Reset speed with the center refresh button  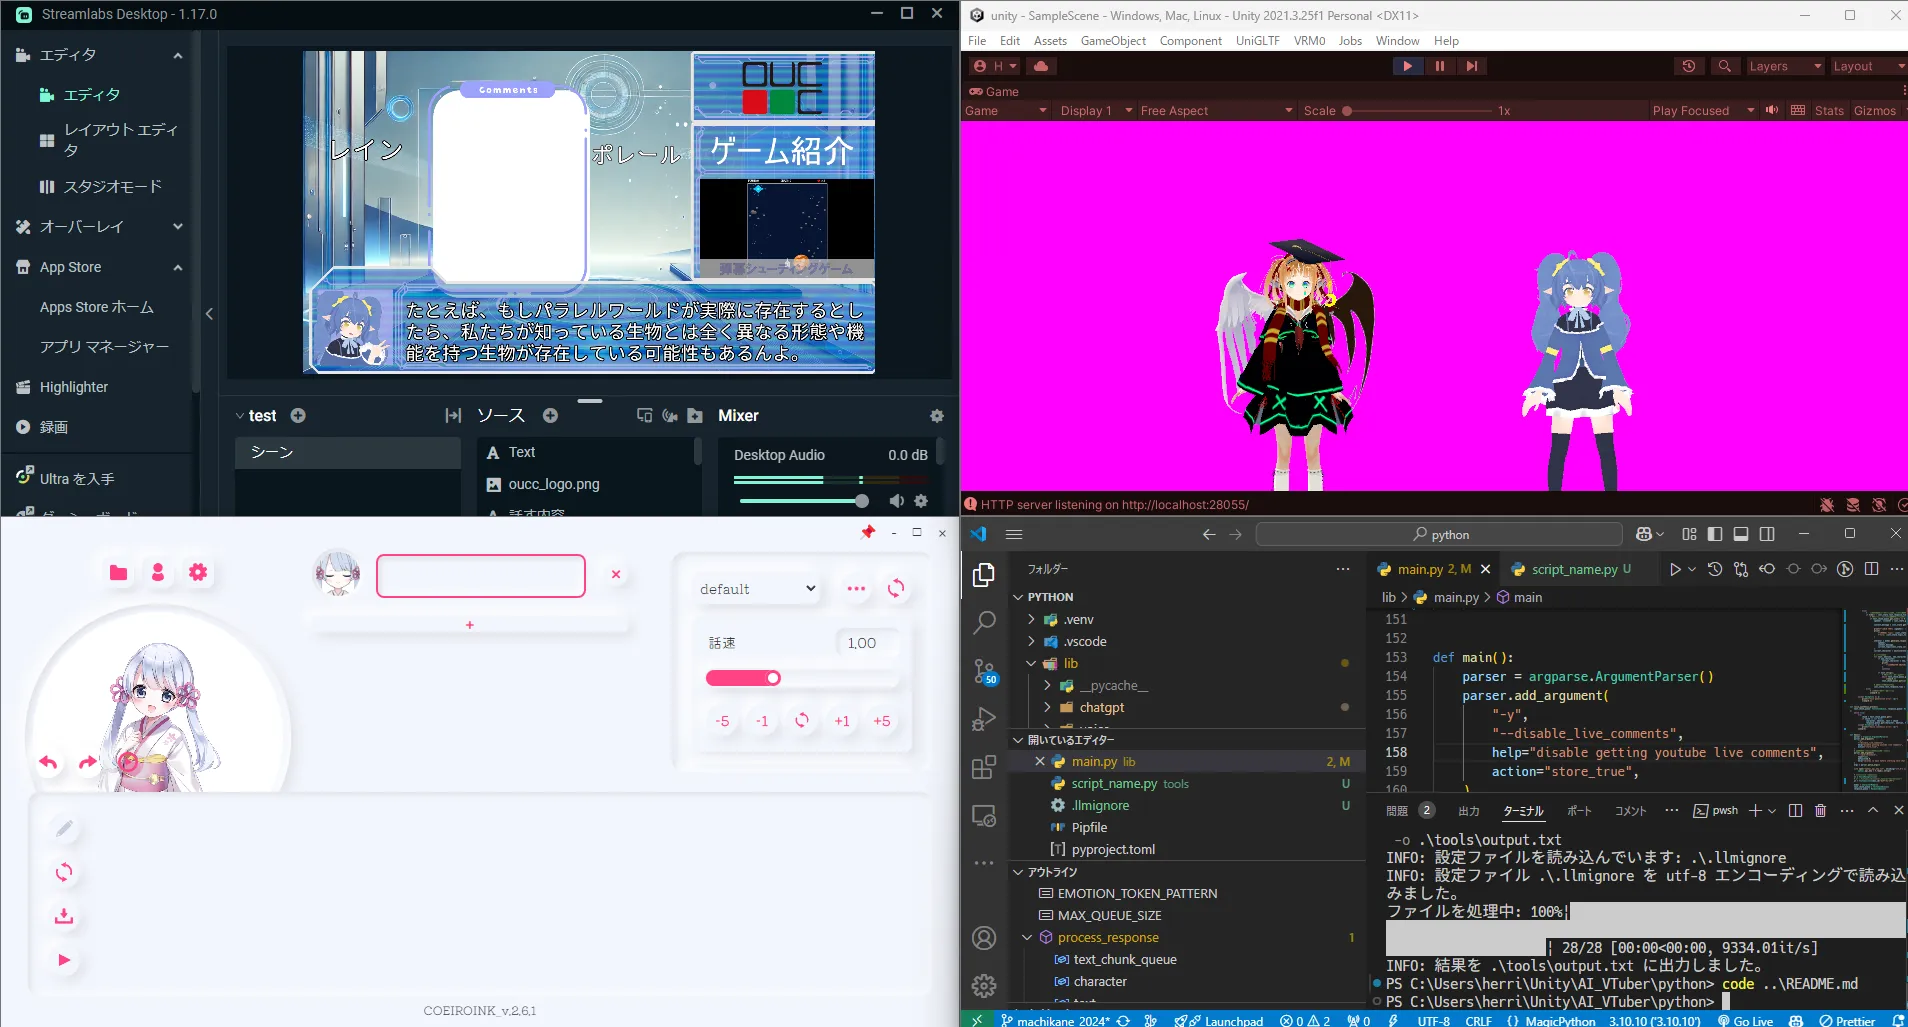[x=802, y=720]
